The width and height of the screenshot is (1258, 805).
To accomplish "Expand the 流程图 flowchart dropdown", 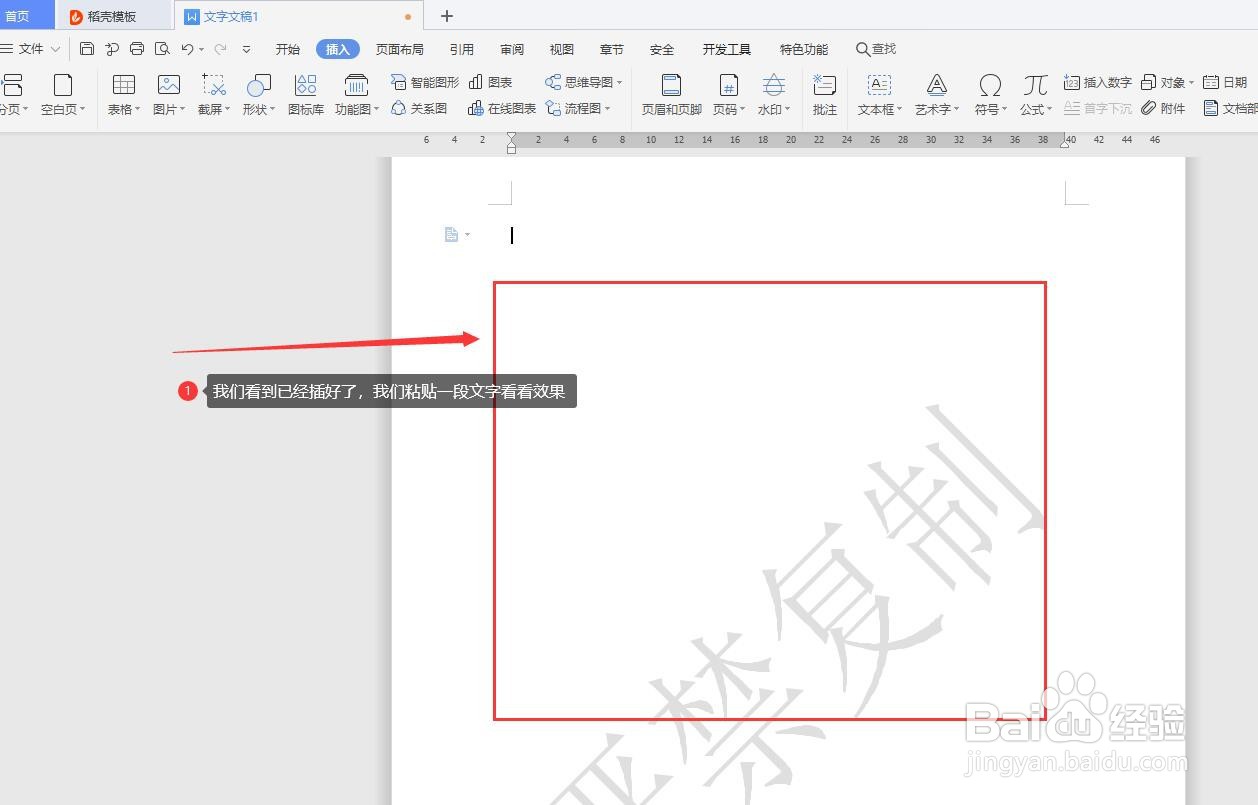I will pyautogui.click(x=608, y=109).
